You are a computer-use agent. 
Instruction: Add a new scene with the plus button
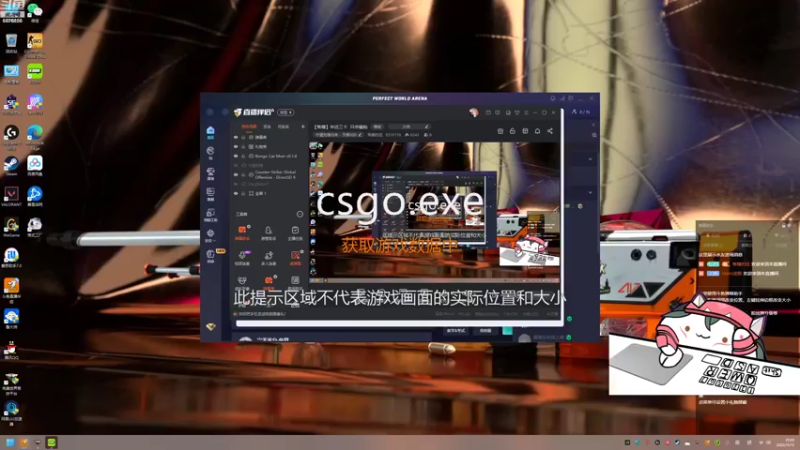(x=303, y=127)
